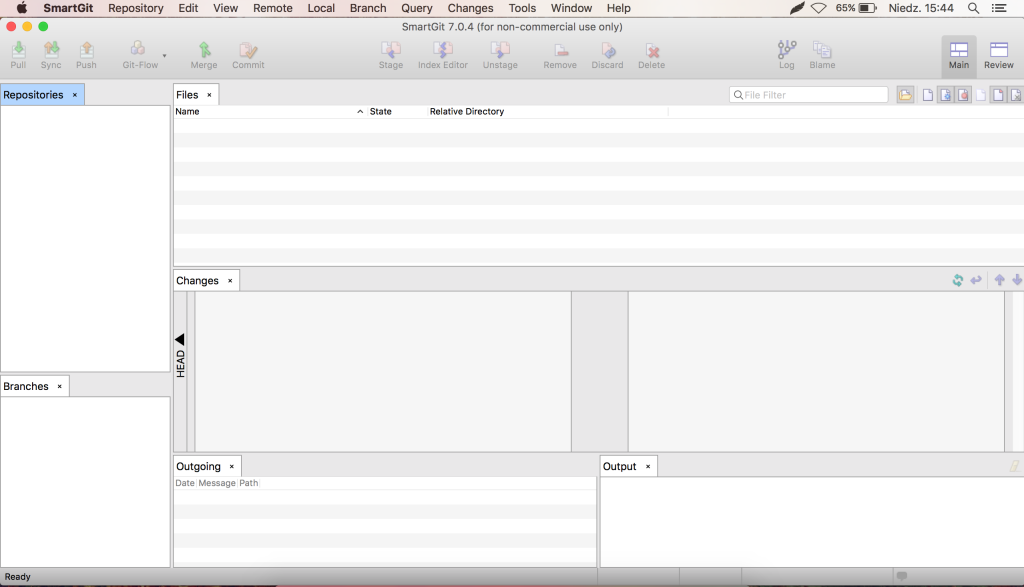Switch to Review perspective

pos(999,55)
